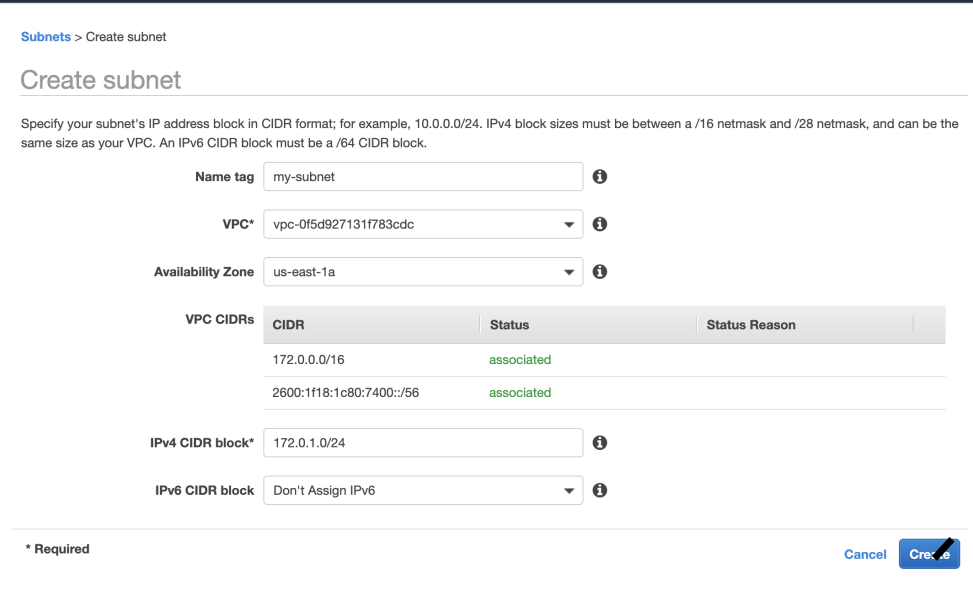973x600 pixels.
Task: Click the Name tag field containing my-subnet
Action: click(x=423, y=177)
